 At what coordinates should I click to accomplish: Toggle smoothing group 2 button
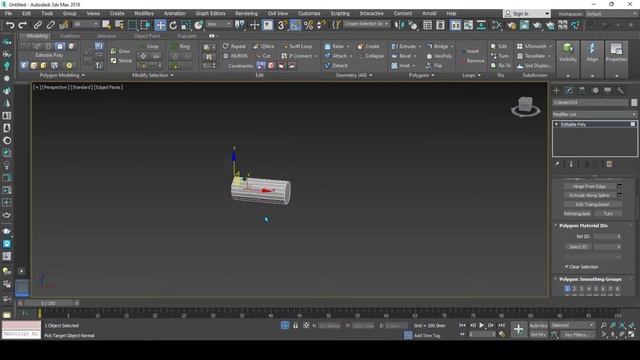tap(574, 289)
